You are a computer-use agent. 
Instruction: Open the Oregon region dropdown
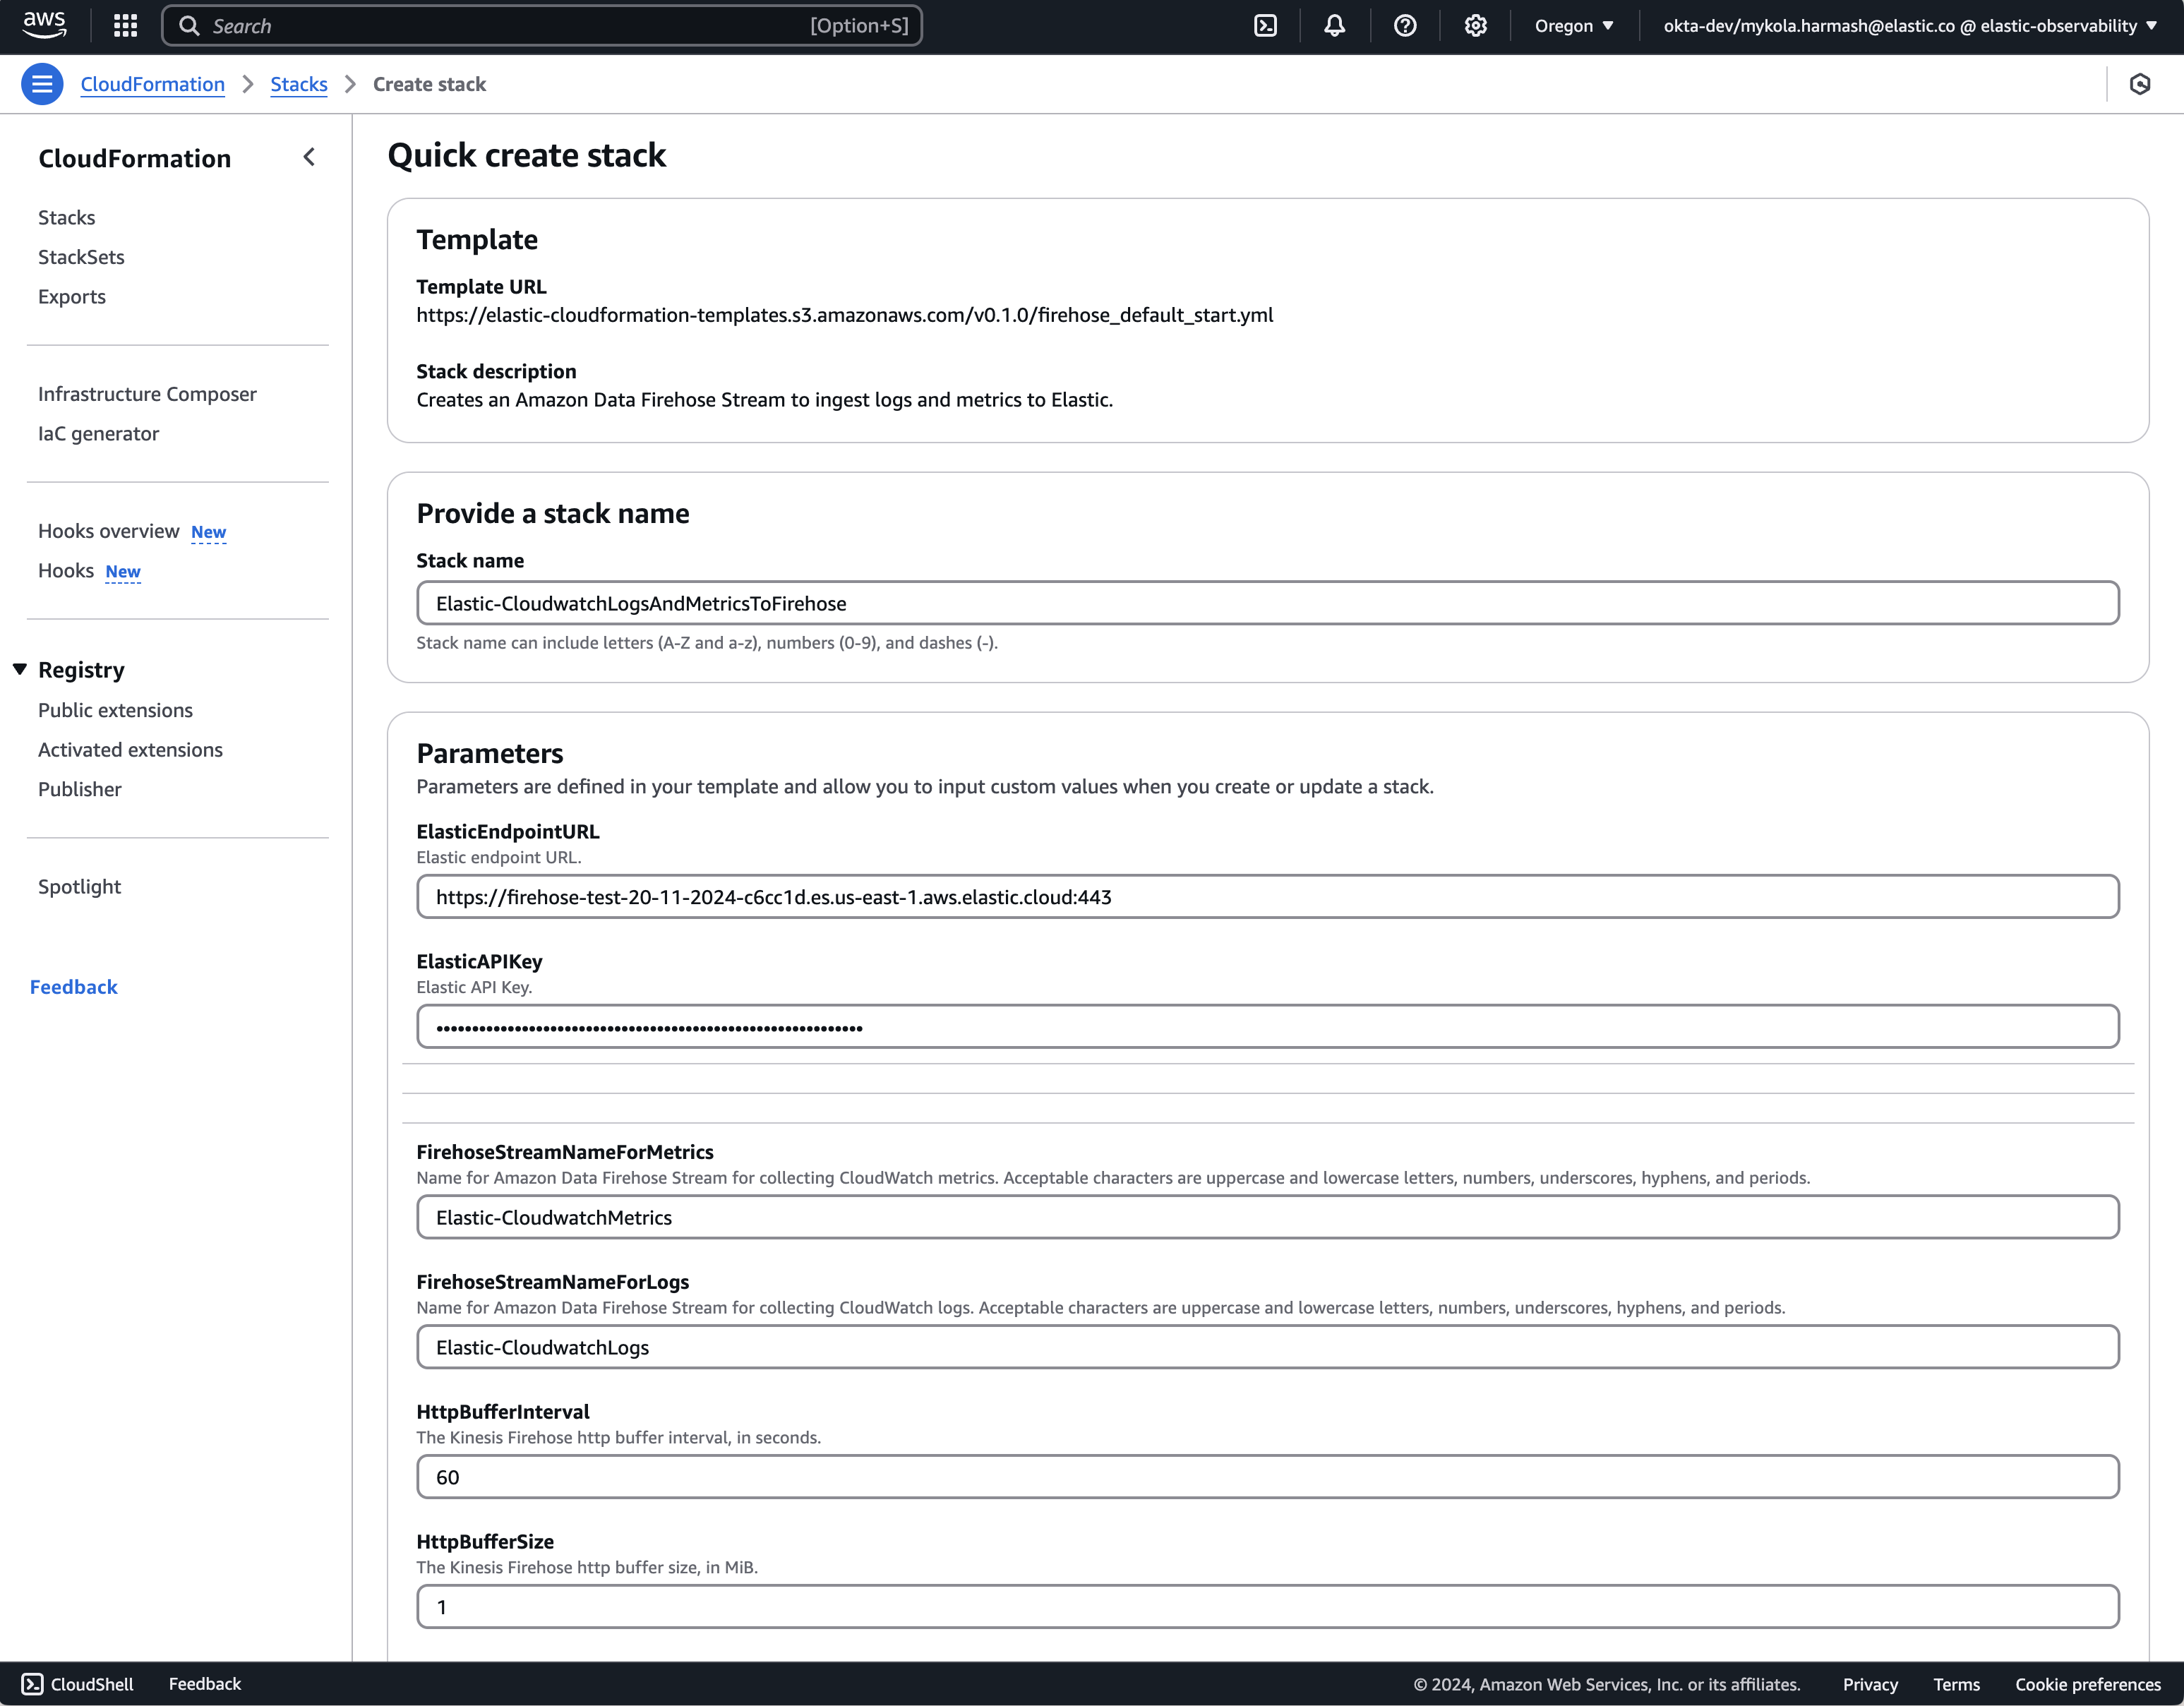[x=1573, y=26]
